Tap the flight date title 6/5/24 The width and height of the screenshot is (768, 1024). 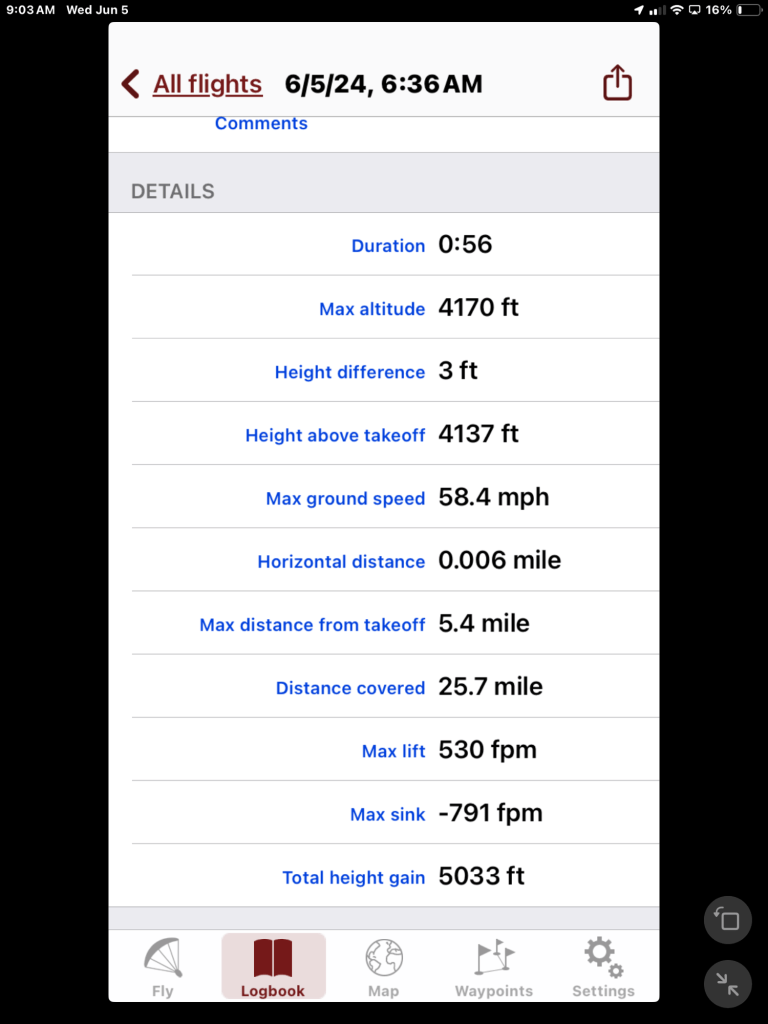383,84
